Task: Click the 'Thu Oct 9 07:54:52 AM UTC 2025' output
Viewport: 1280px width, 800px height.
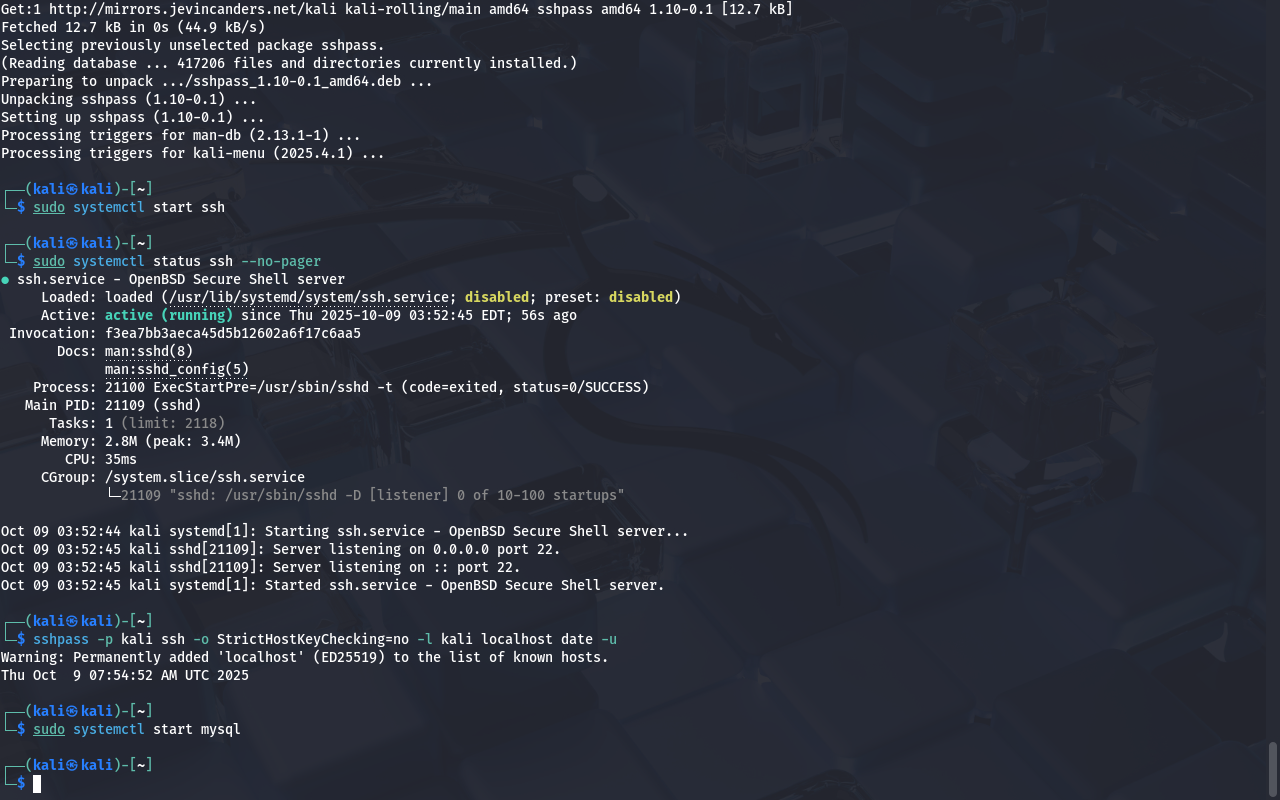Action: tap(125, 675)
